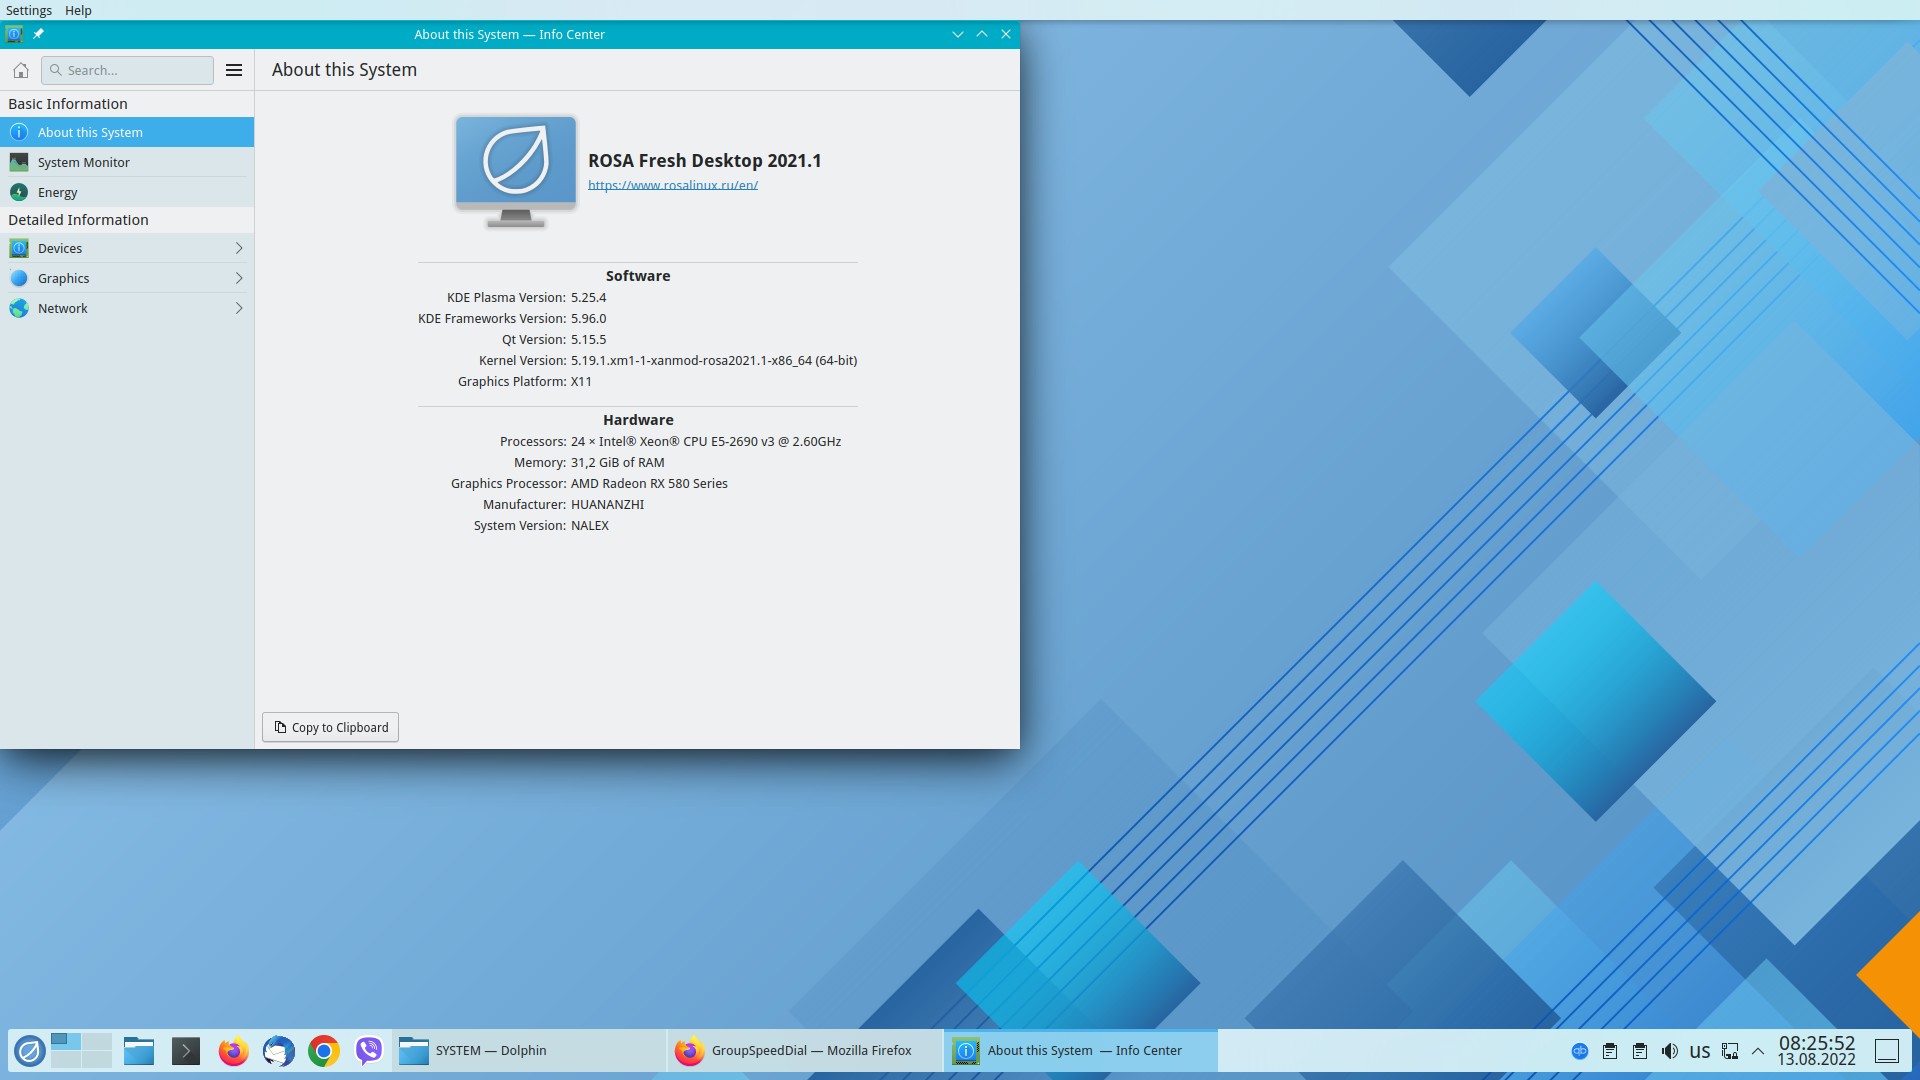Toggle the show desktop button at the panel end

tap(1886, 1051)
